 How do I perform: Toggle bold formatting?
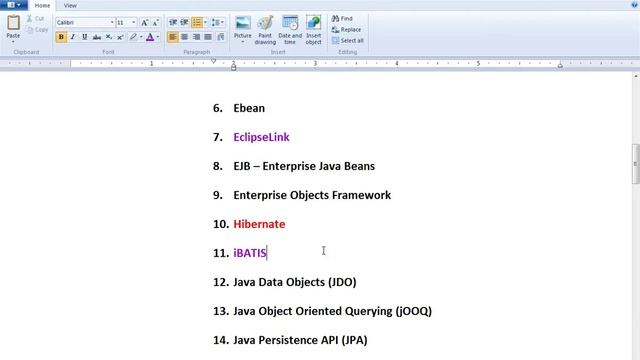pos(61,37)
